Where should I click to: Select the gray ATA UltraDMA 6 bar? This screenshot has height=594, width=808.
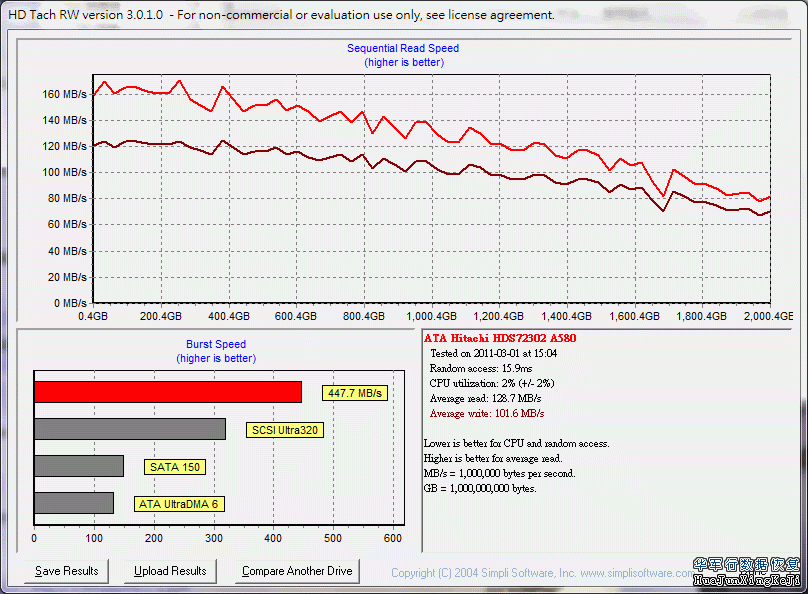pos(74,503)
